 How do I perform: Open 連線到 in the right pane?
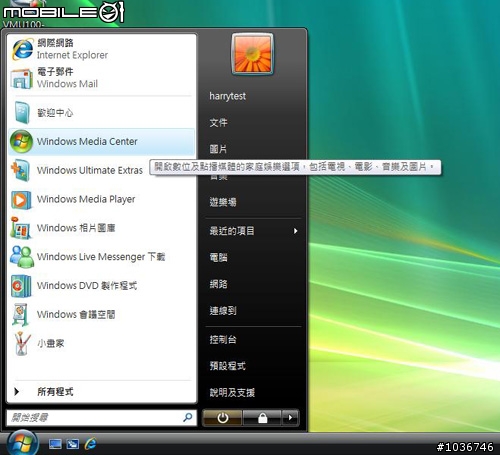pyautogui.click(x=223, y=311)
